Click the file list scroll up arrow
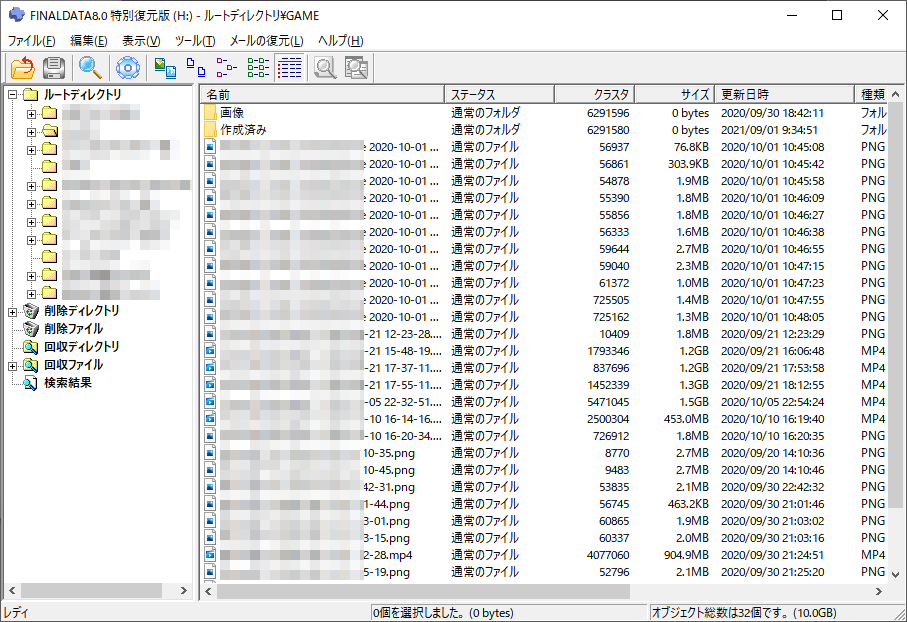The height and width of the screenshot is (622, 907). coord(895,94)
